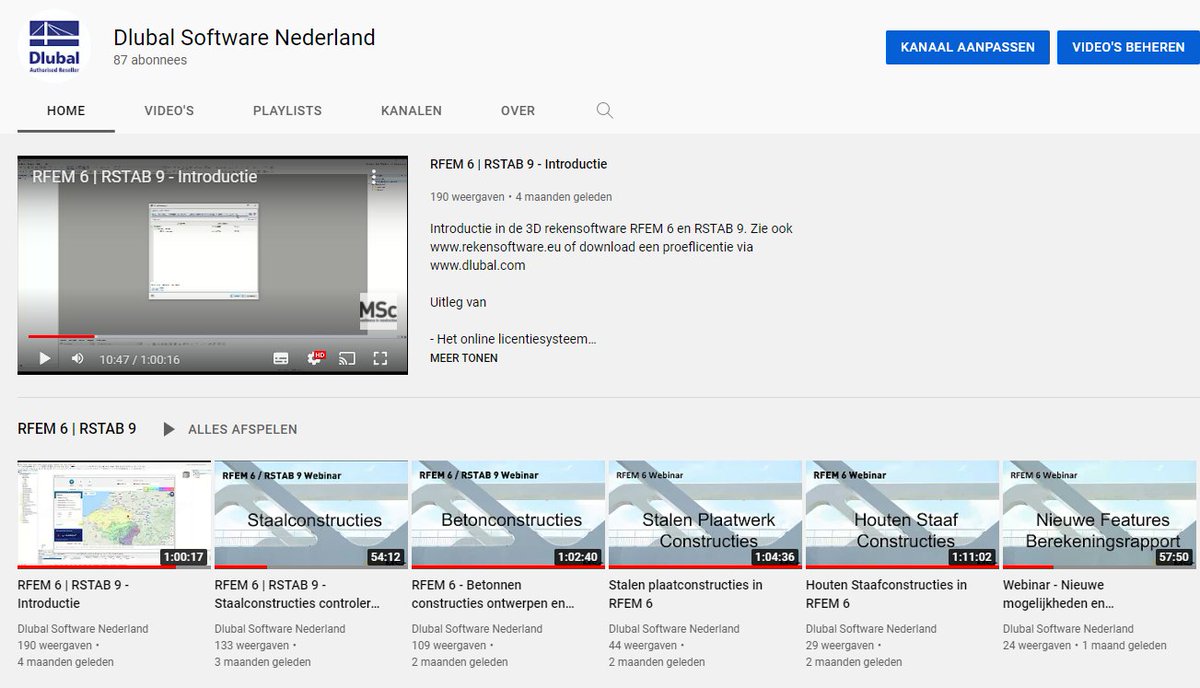Viewport: 1200px width, 688px height.
Task: Click '109 weergaven' under Betonnen constructies video
Action: (447, 645)
